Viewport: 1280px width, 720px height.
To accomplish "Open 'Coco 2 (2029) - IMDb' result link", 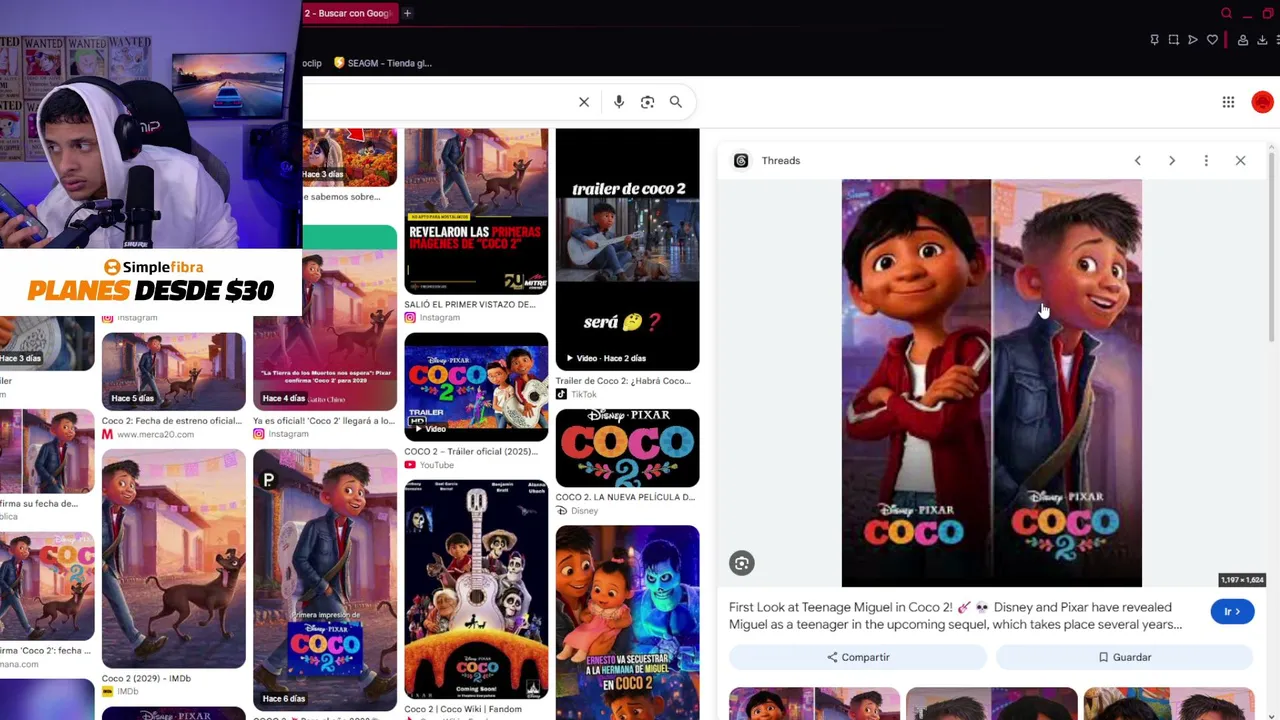I will [x=146, y=678].
